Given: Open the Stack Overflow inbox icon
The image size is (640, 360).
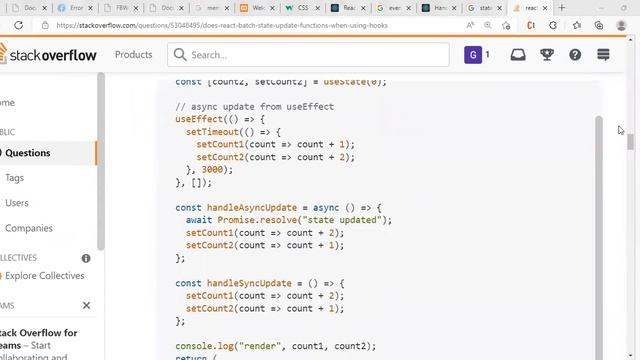Looking at the screenshot, I should coord(518,55).
